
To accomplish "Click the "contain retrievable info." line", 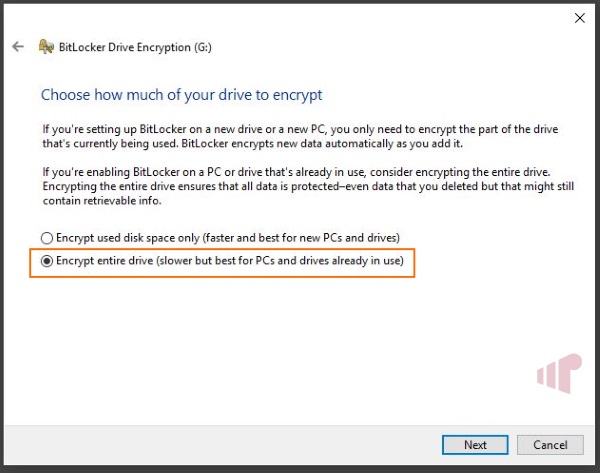I will pyautogui.click(x=102, y=201).
